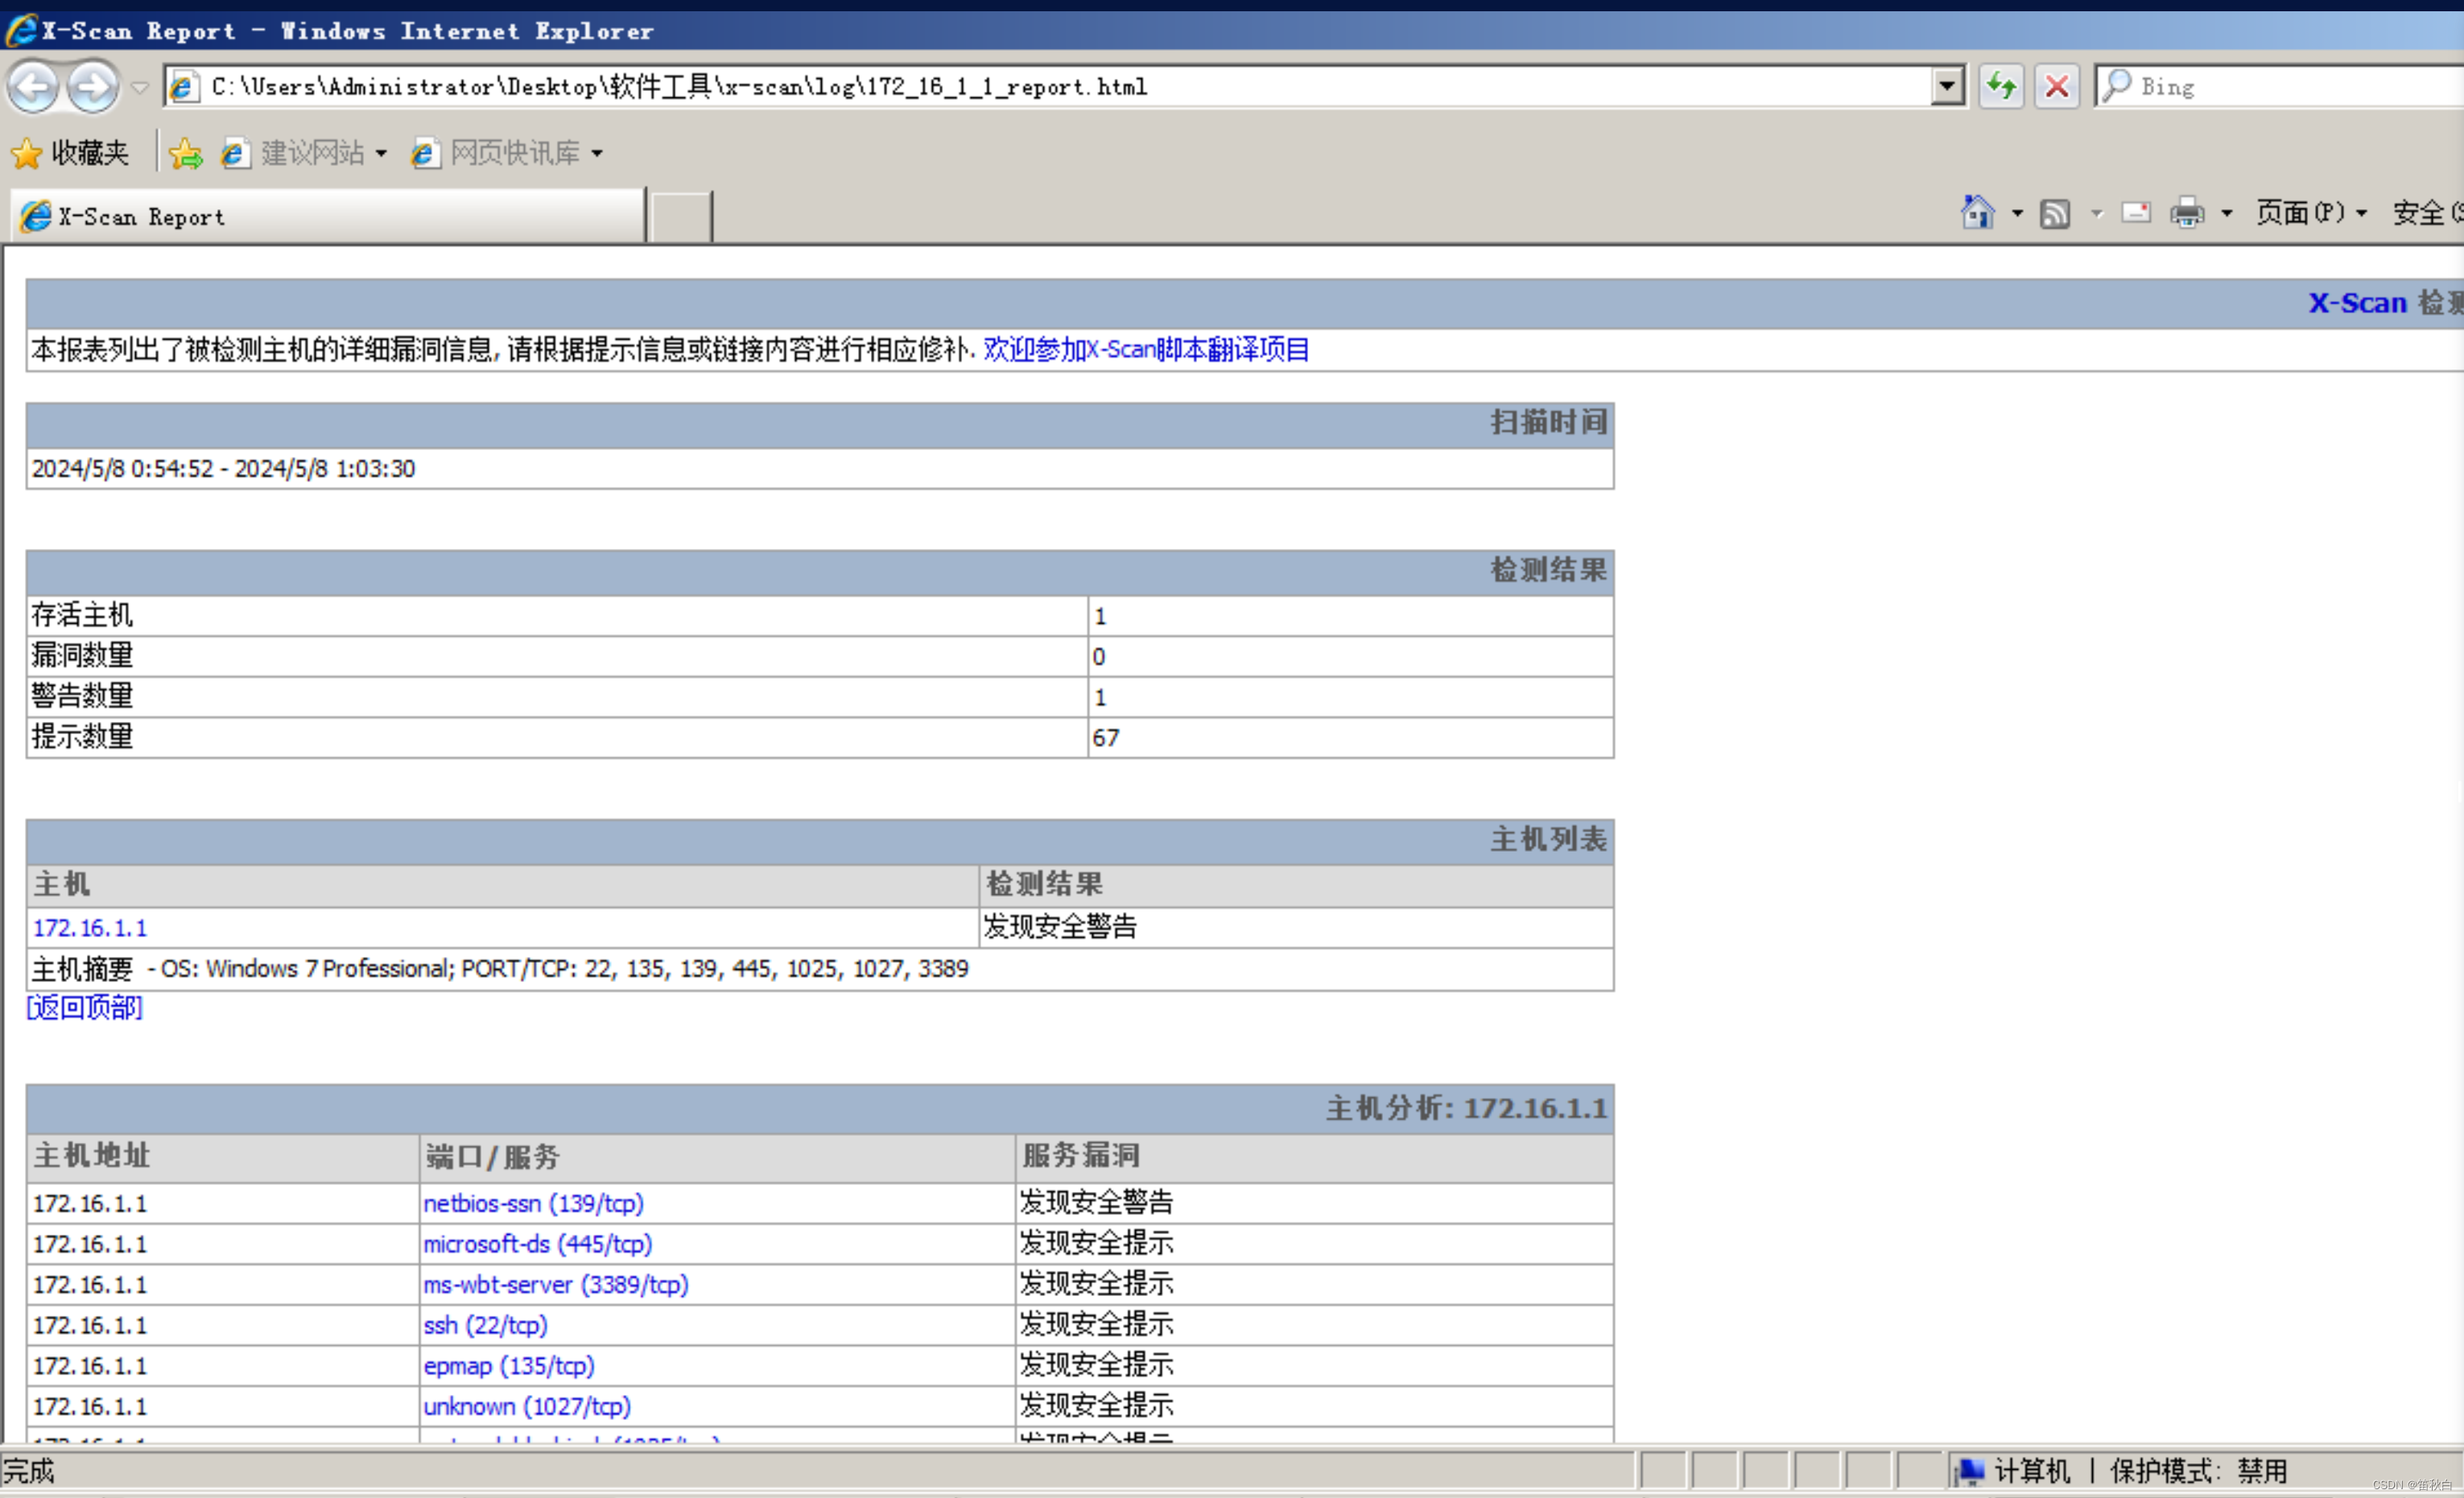Image resolution: width=2464 pixels, height=1498 pixels.
Task: Open the epmap (135/tcp) link
Action: [509, 1366]
